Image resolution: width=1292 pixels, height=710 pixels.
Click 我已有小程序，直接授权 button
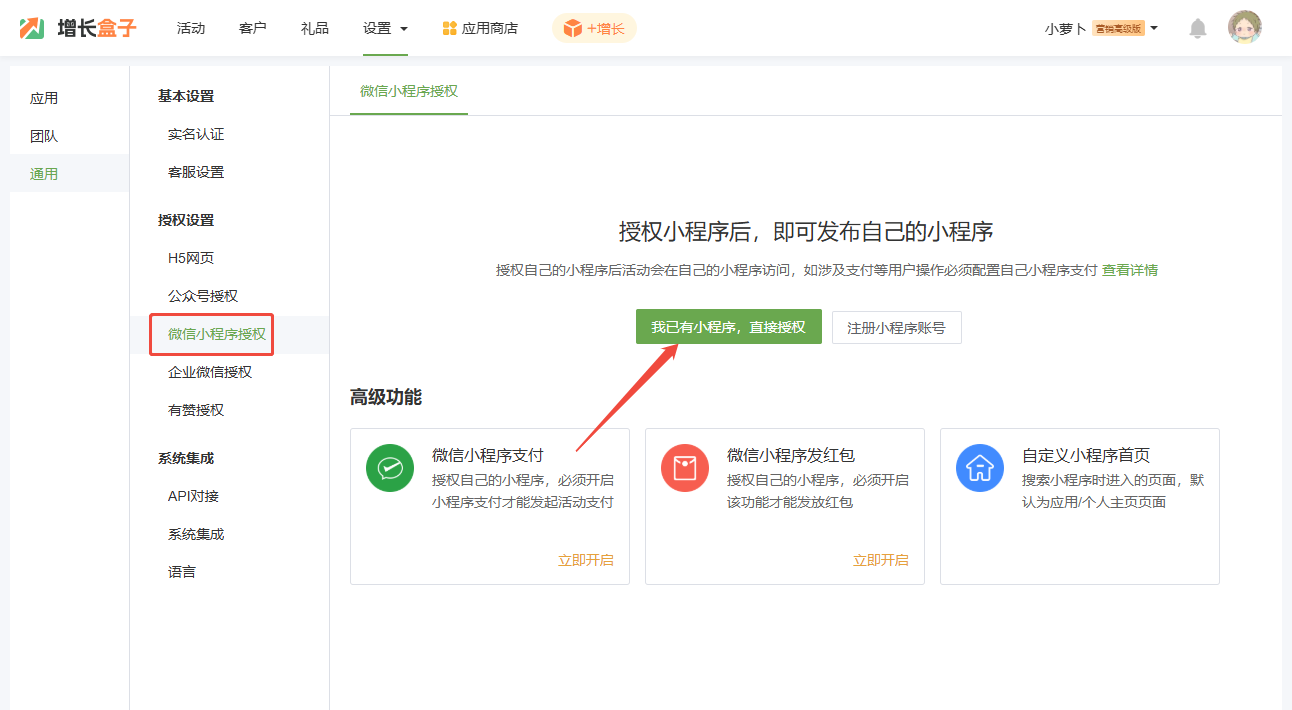pos(729,327)
